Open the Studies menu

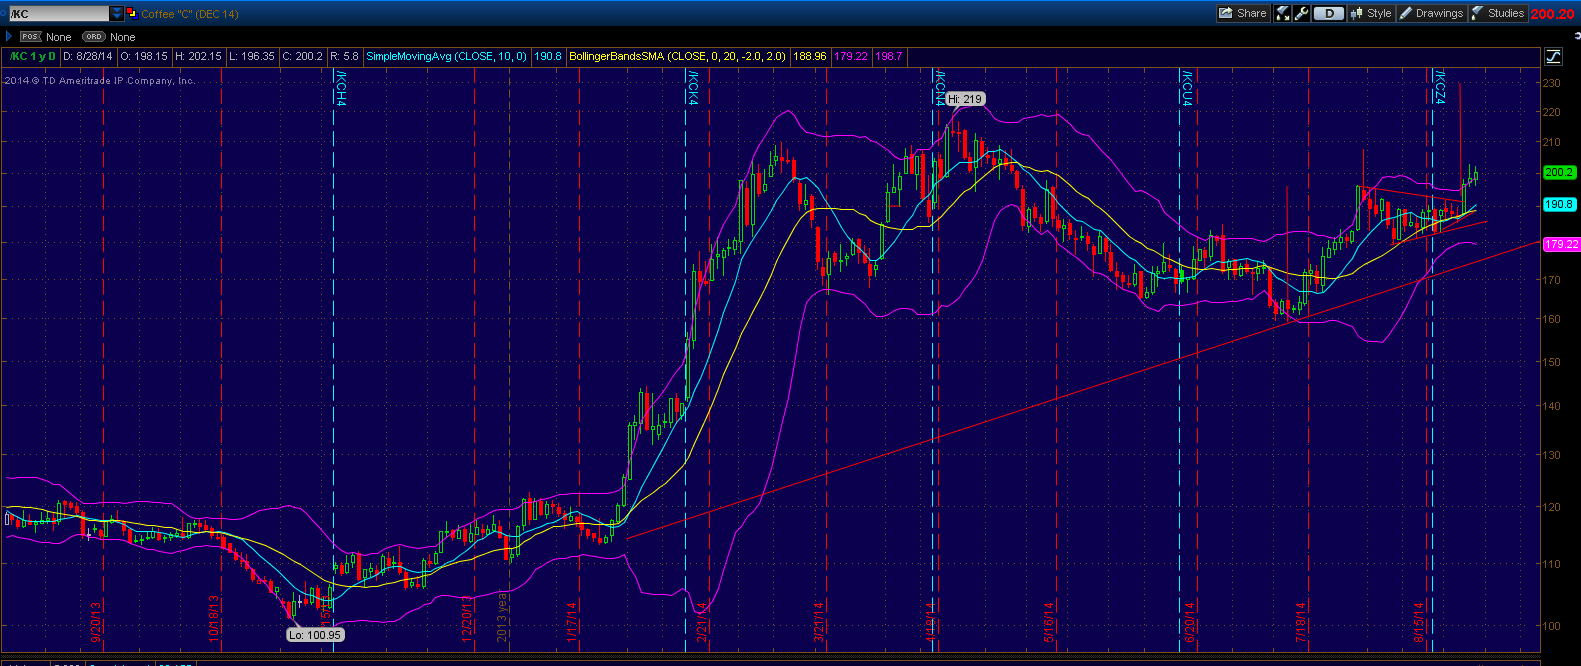1498,13
